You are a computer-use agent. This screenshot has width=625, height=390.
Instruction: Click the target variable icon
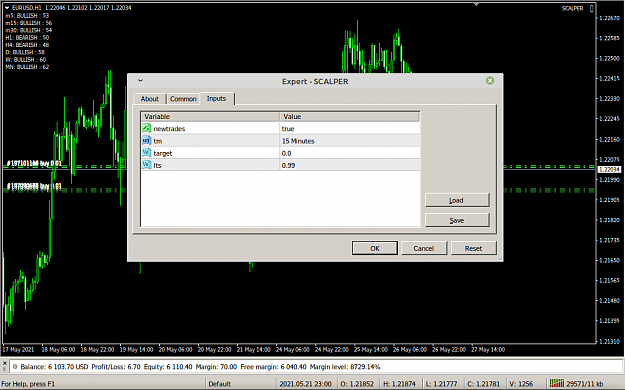[147, 153]
